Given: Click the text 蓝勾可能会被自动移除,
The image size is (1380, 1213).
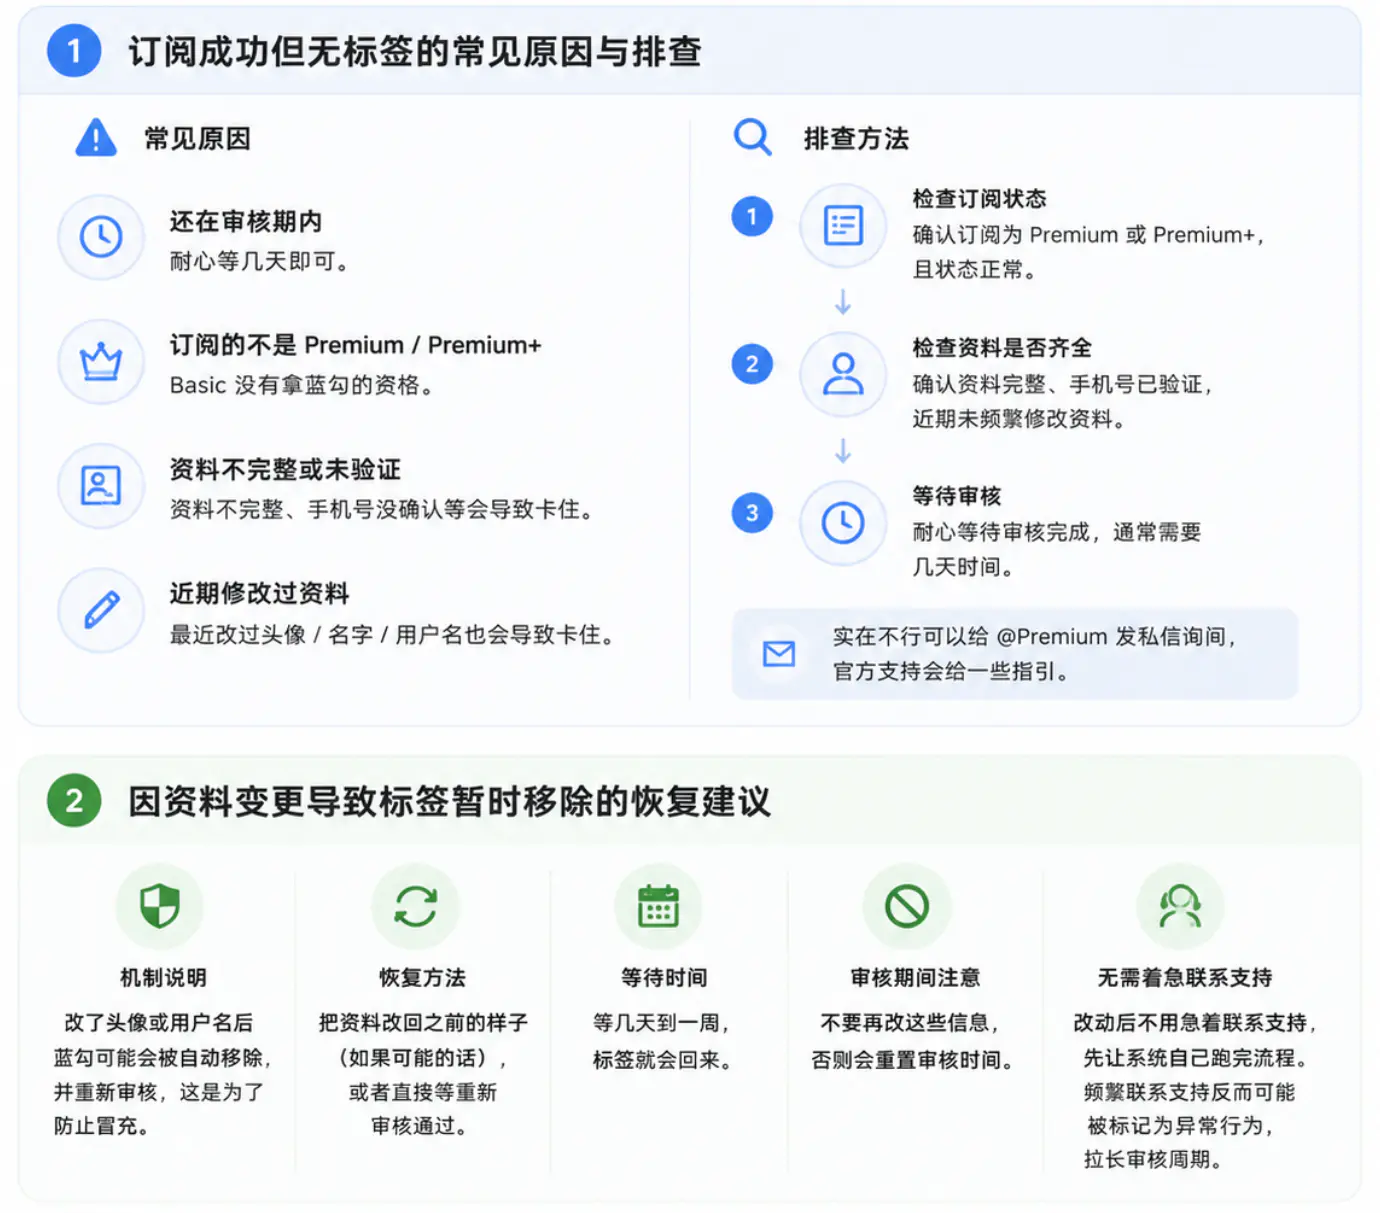Looking at the screenshot, I should [x=163, y=1057].
